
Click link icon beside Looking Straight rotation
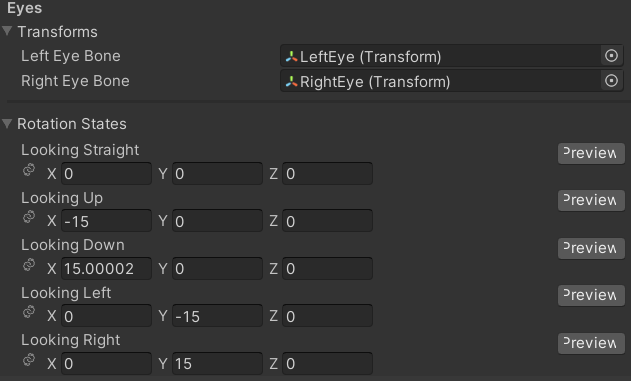pyautogui.click(x=29, y=170)
